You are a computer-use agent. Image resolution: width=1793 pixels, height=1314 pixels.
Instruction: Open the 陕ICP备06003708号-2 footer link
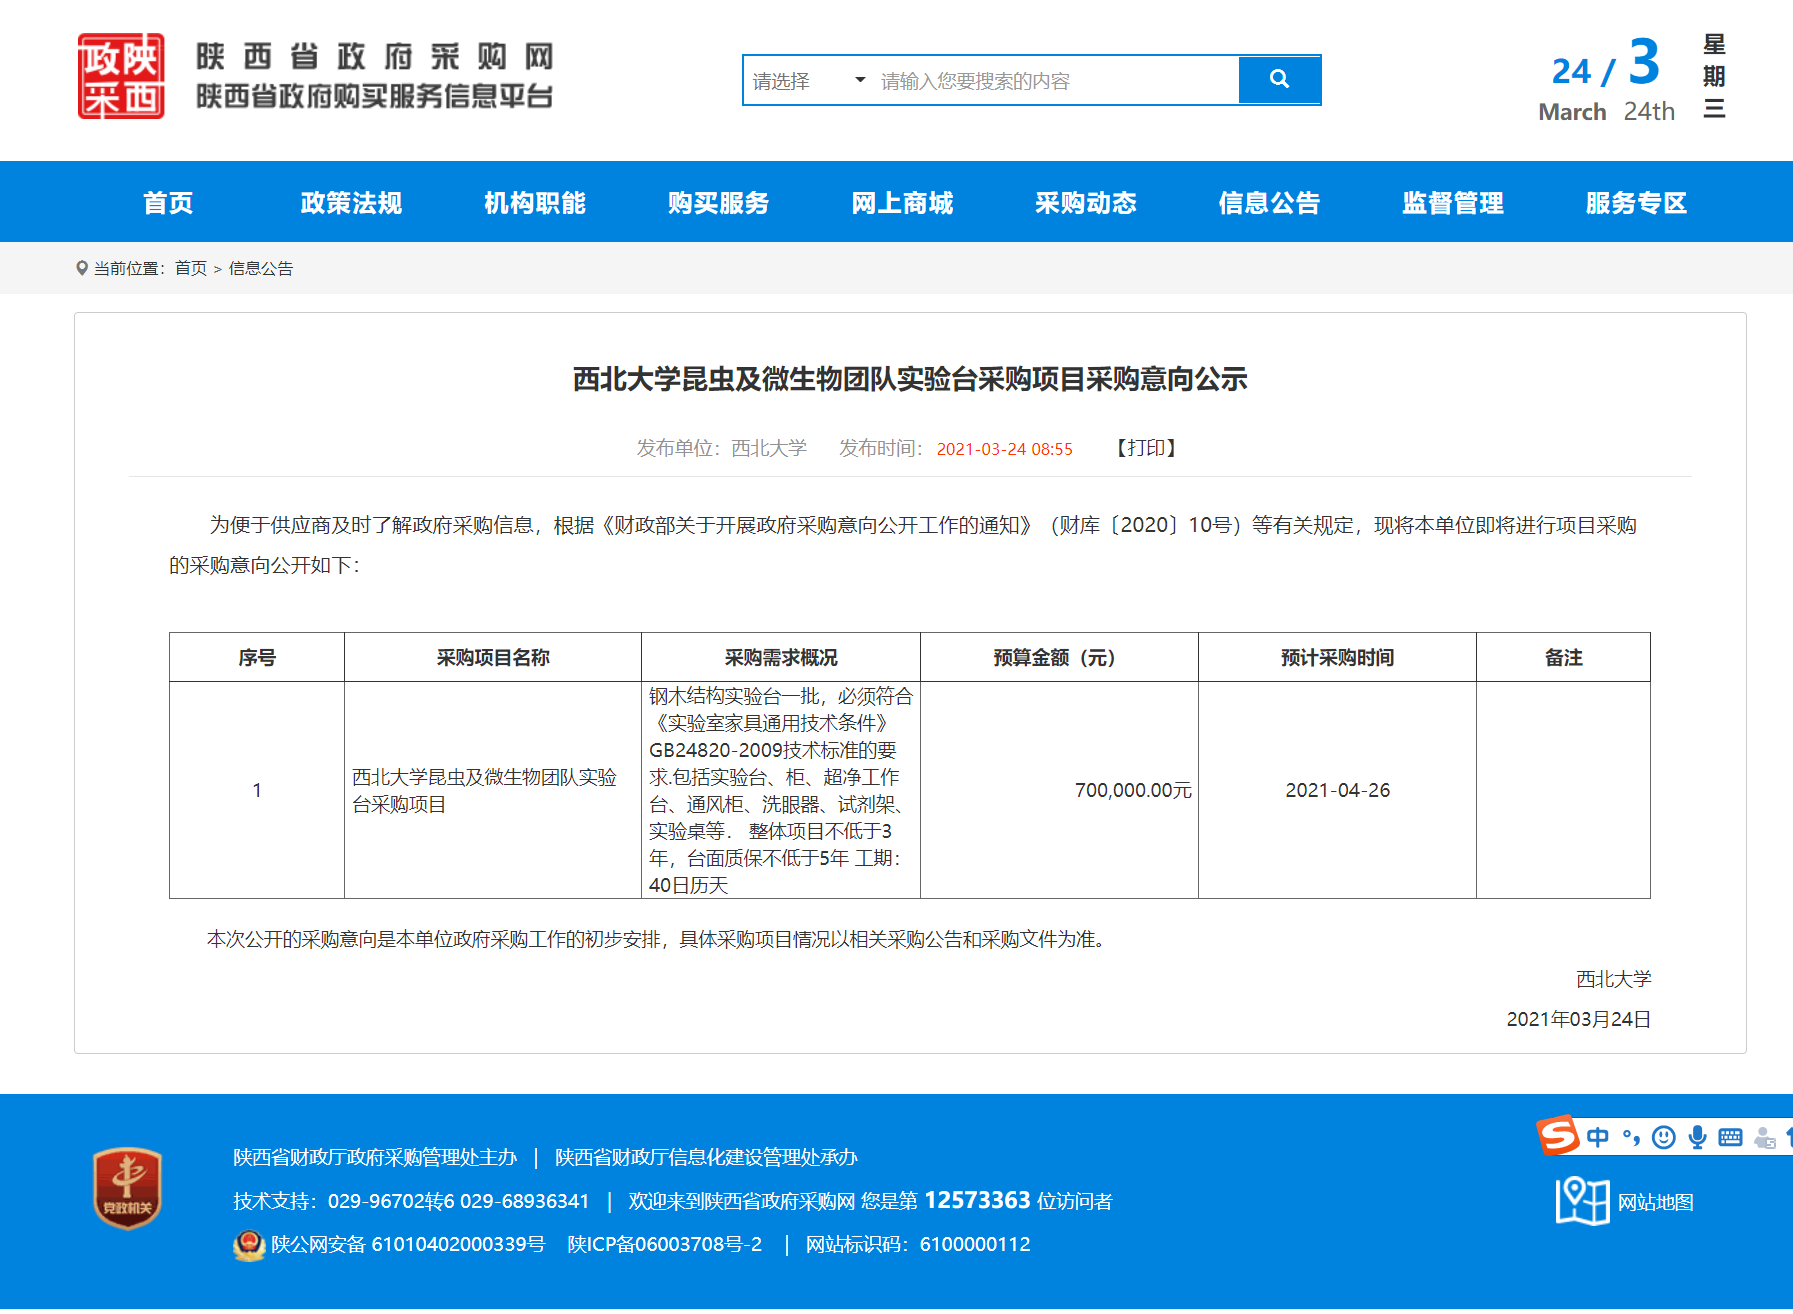(x=664, y=1245)
